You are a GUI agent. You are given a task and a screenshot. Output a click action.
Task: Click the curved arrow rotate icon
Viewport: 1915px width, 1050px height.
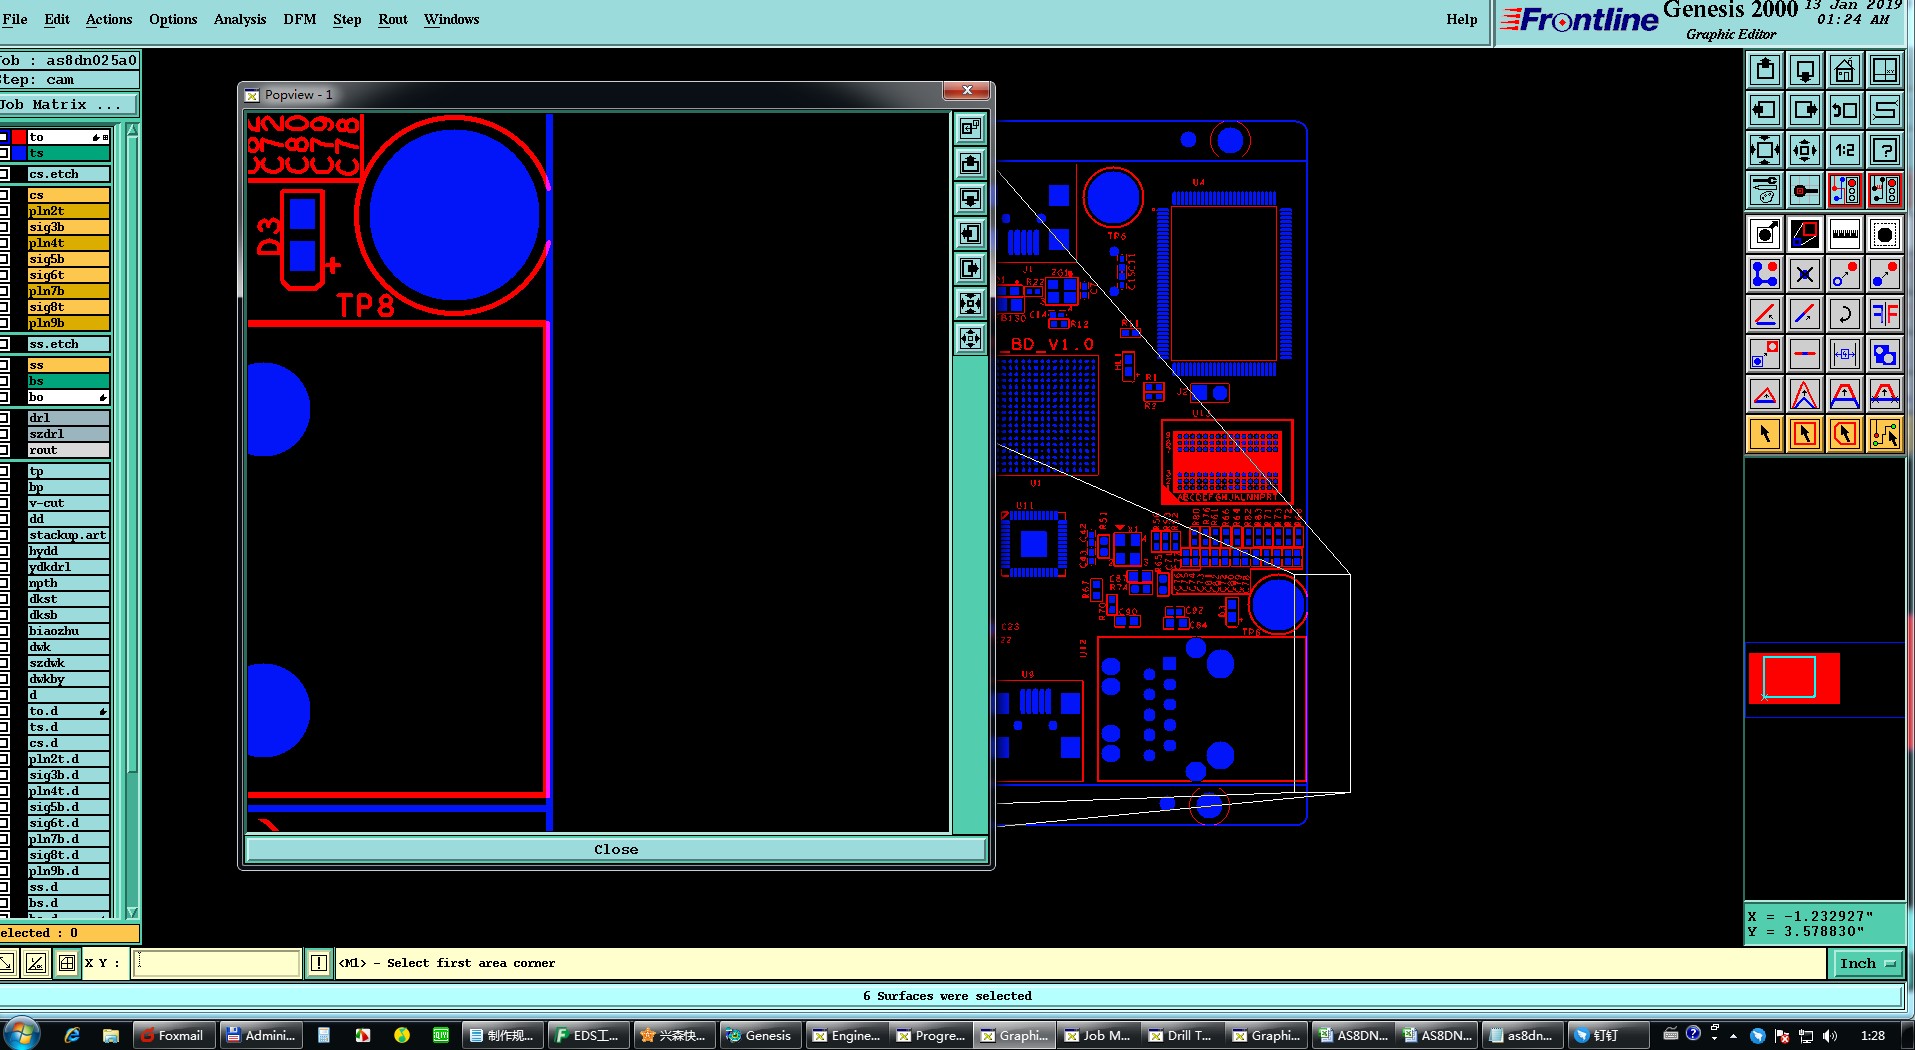click(x=1845, y=315)
